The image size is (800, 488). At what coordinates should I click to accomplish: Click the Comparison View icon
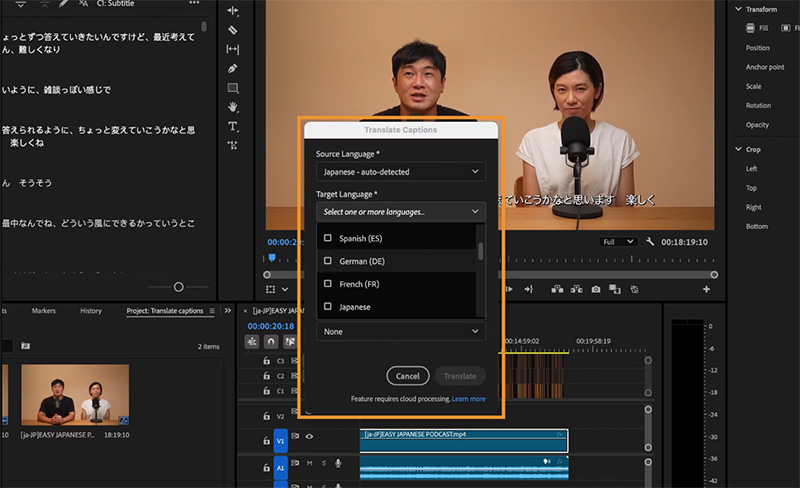615,289
